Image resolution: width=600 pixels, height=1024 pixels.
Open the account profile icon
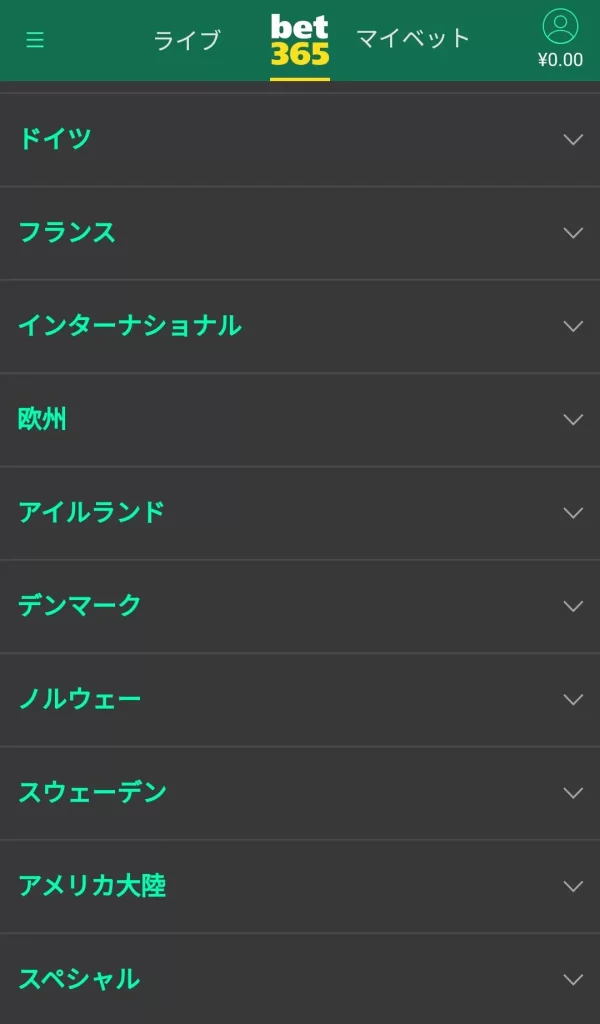coord(560,26)
